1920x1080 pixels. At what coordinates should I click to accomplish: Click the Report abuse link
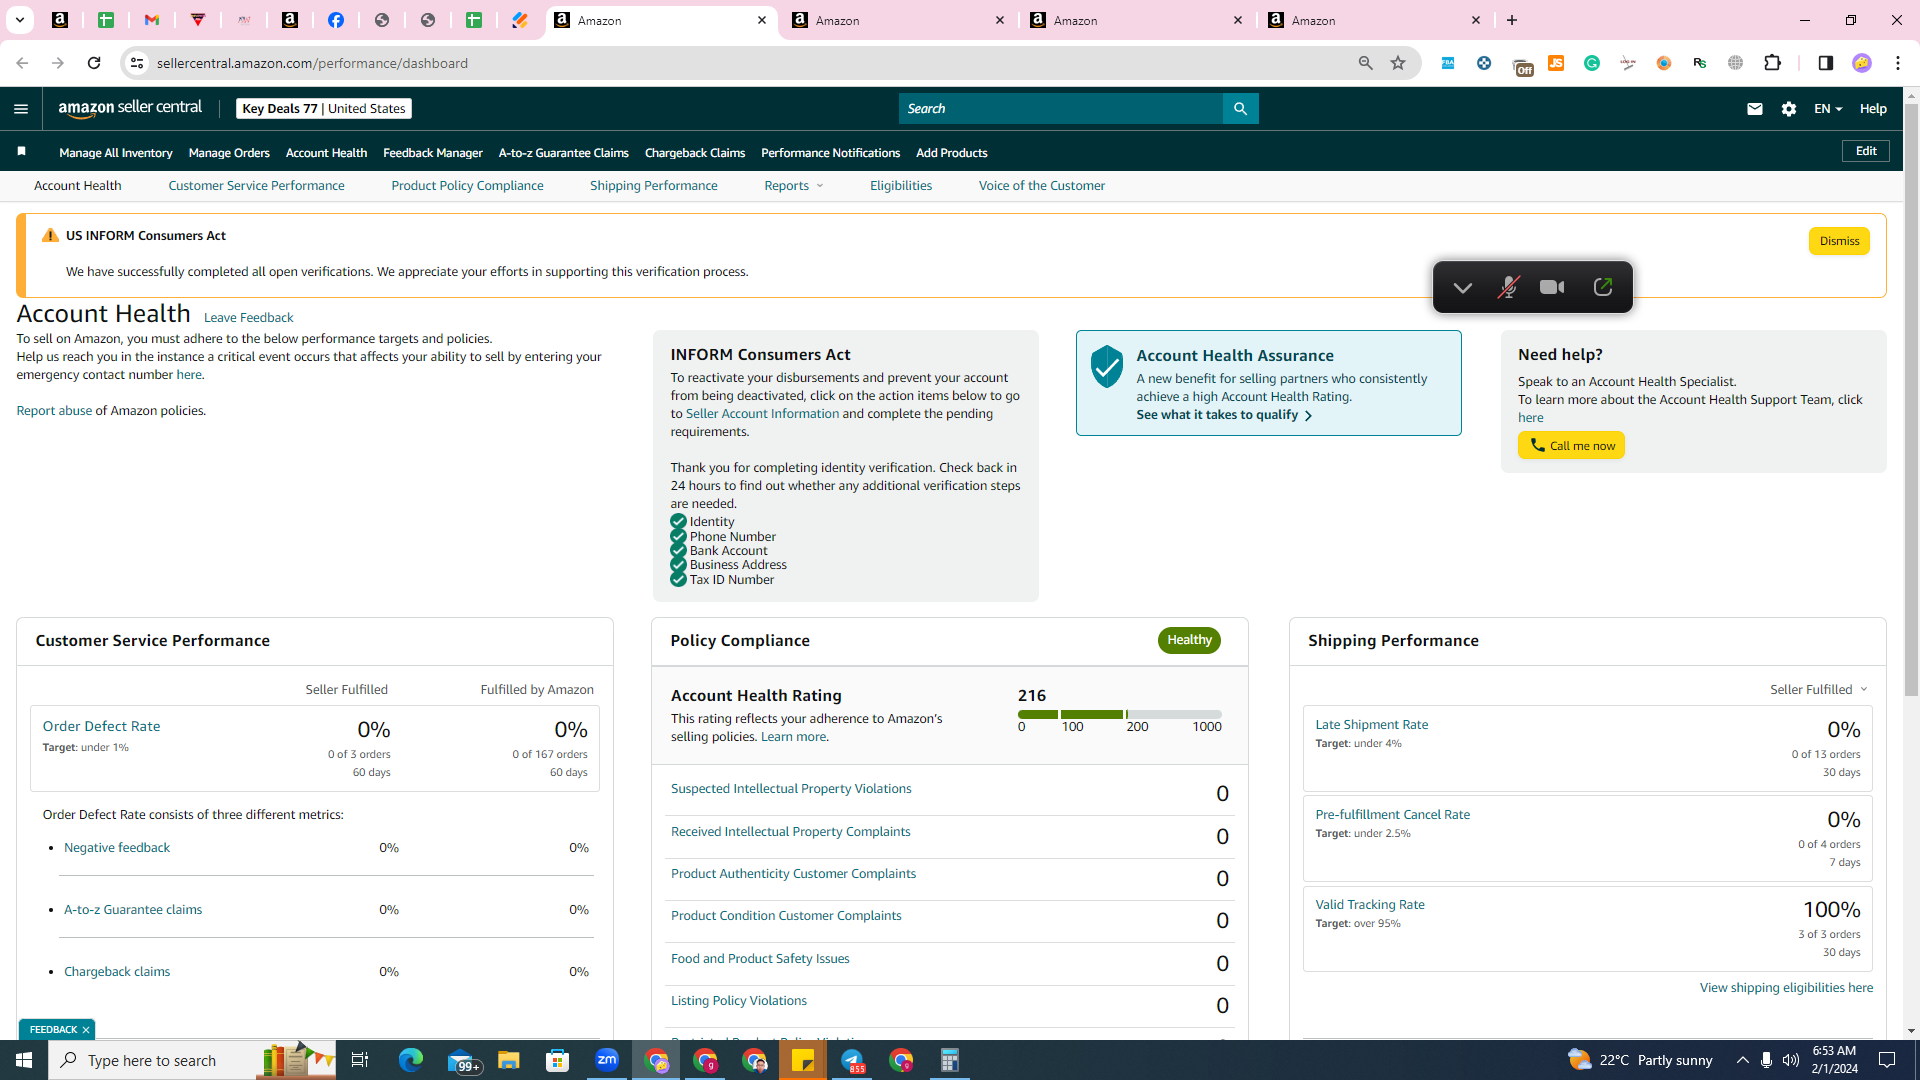54,411
